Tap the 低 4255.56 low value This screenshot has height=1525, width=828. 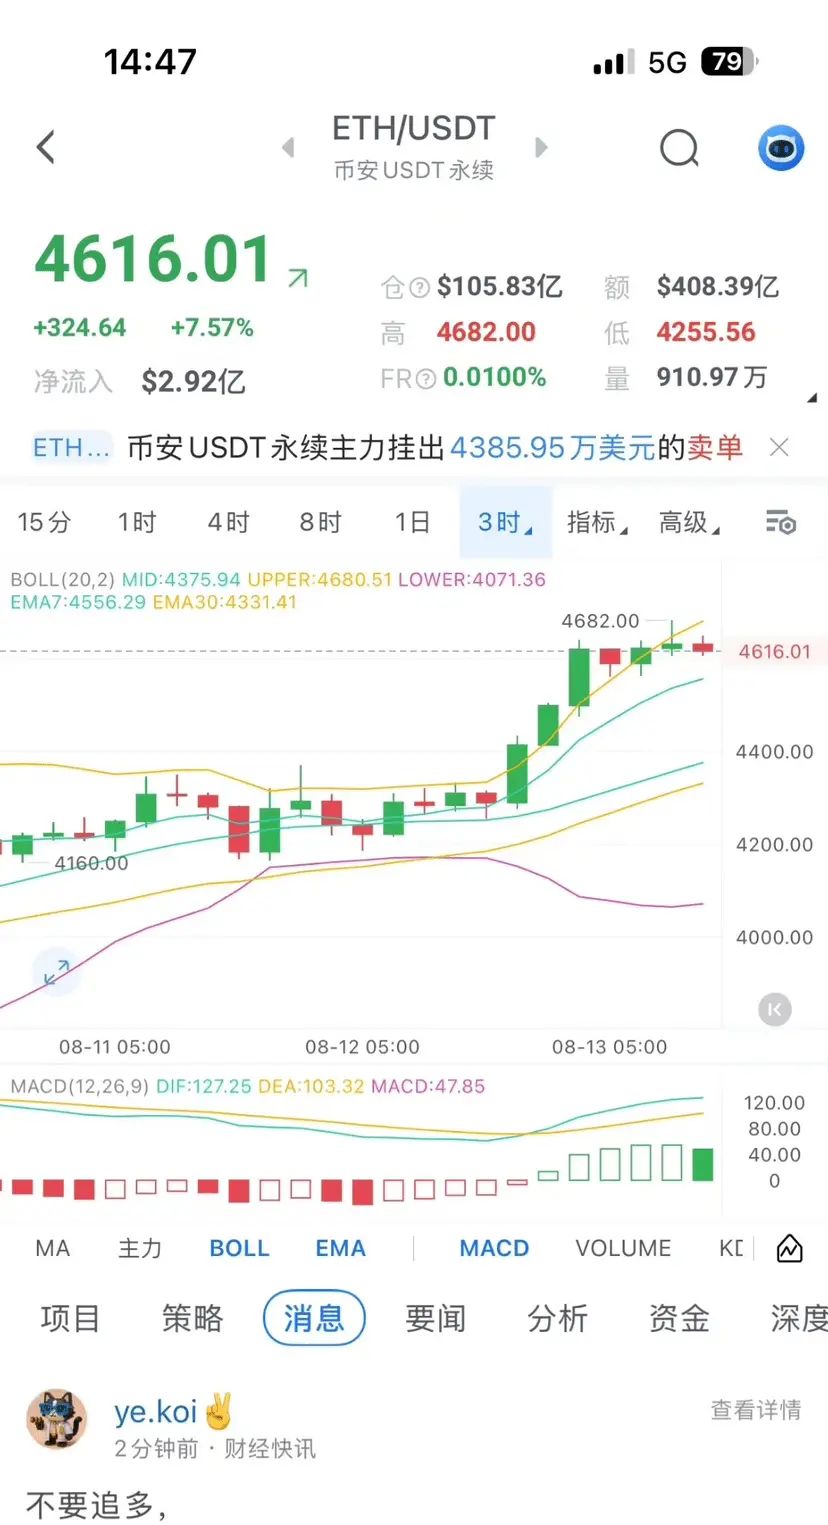[680, 332]
